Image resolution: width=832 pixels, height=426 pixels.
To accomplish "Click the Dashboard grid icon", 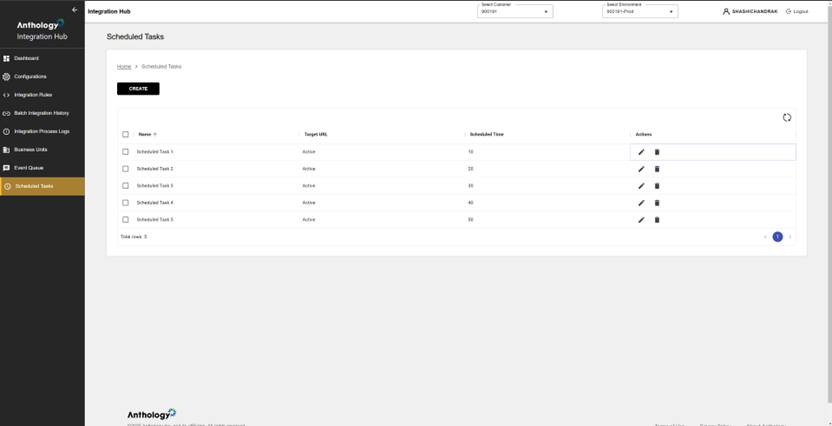I will [6, 58].
